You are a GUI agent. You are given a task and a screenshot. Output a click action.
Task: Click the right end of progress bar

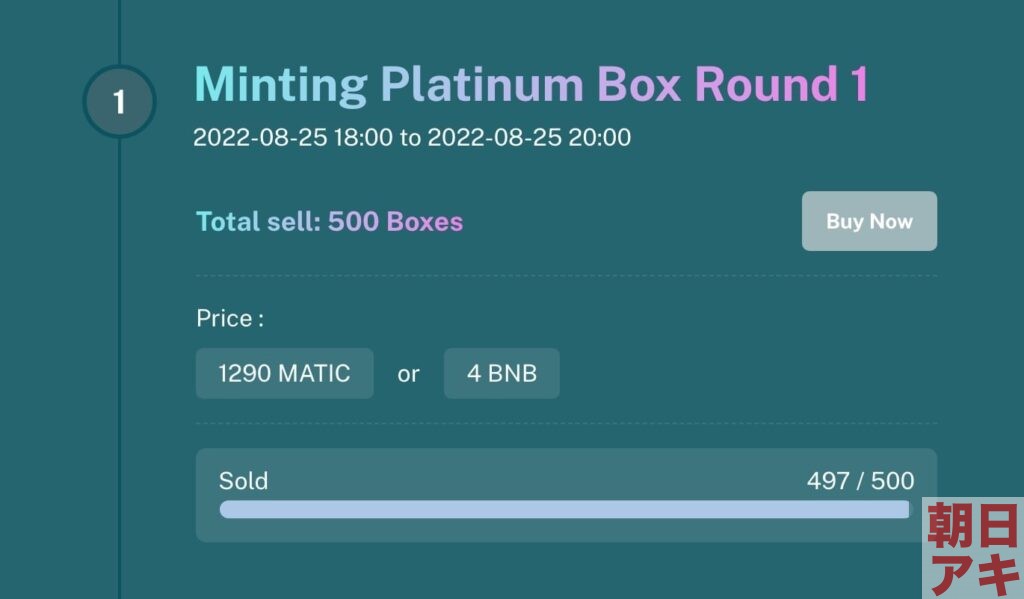pos(904,510)
